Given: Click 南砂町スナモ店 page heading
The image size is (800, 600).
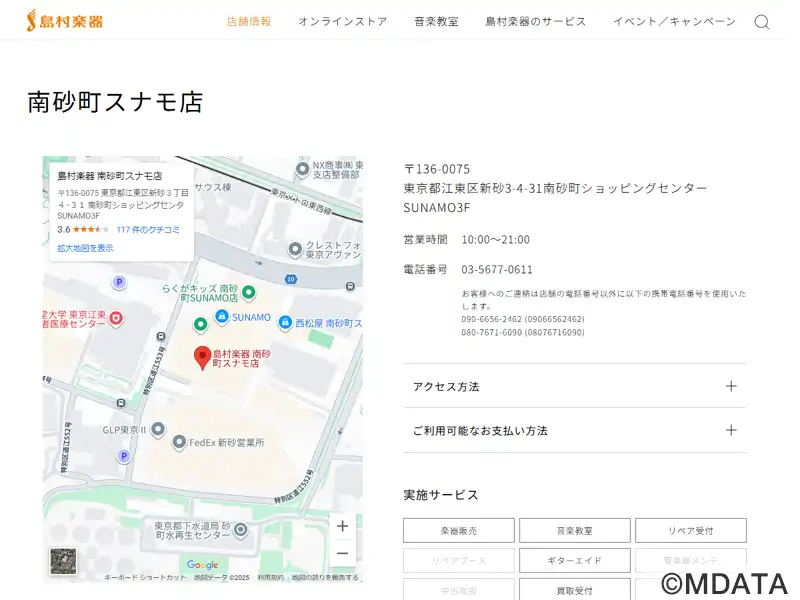Looking at the screenshot, I should [x=115, y=102].
